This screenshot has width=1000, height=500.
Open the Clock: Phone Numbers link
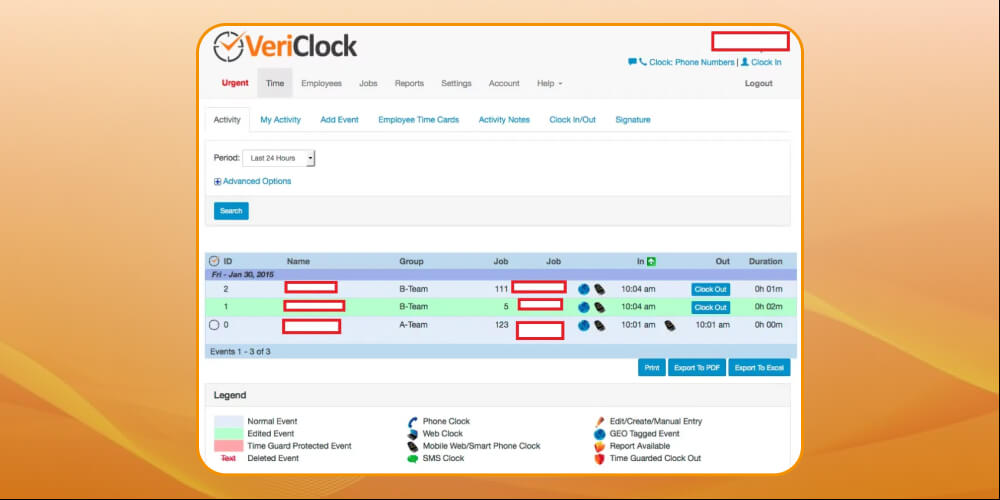click(x=691, y=62)
